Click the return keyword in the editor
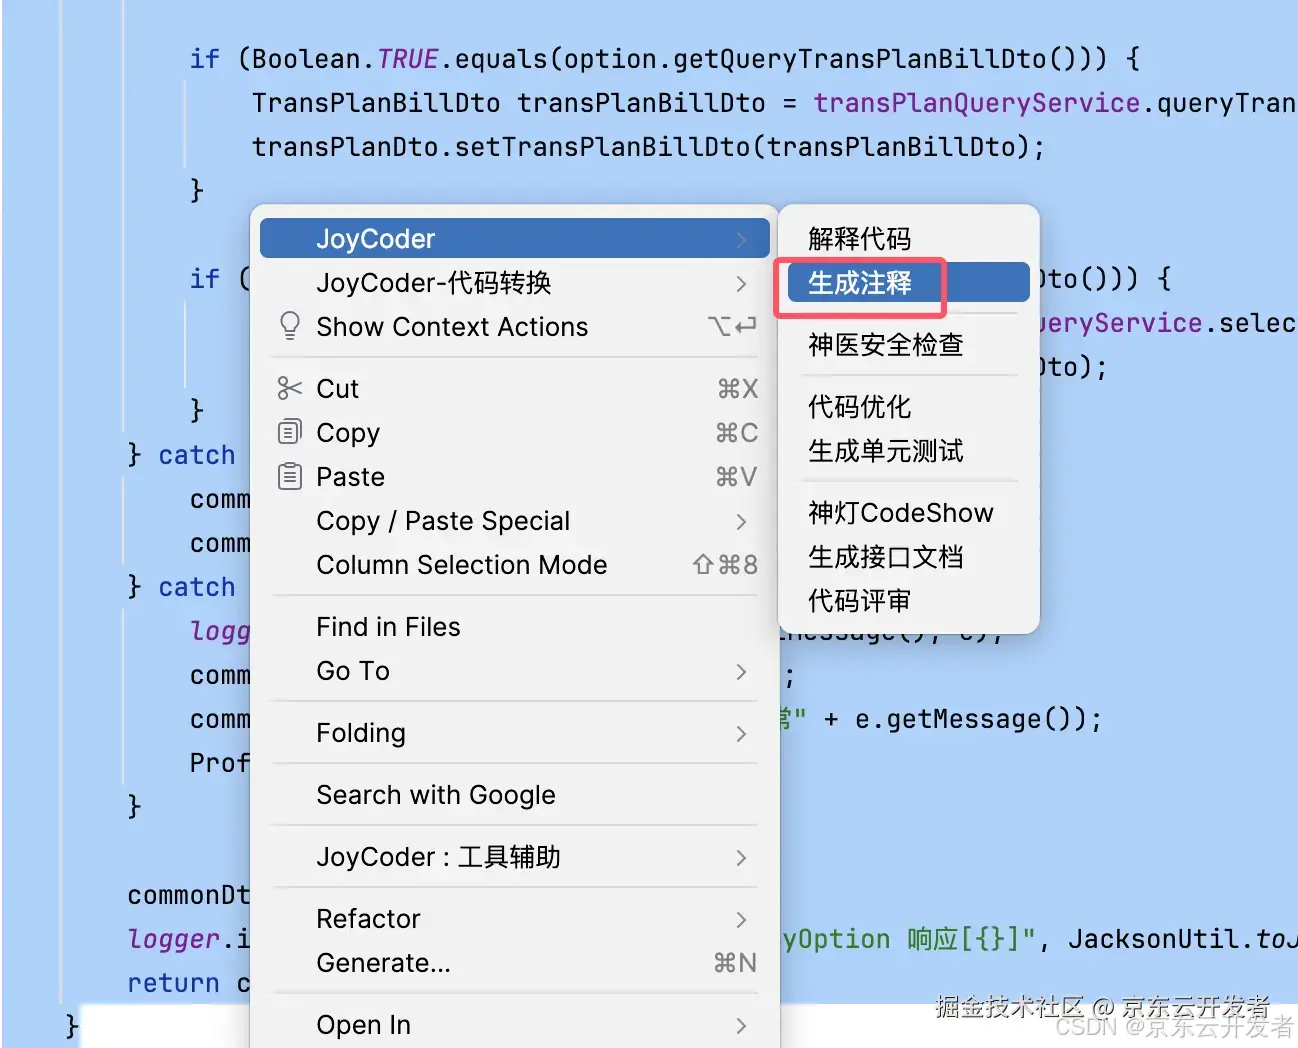Image resolution: width=1298 pixels, height=1048 pixels. (x=173, y=983)
